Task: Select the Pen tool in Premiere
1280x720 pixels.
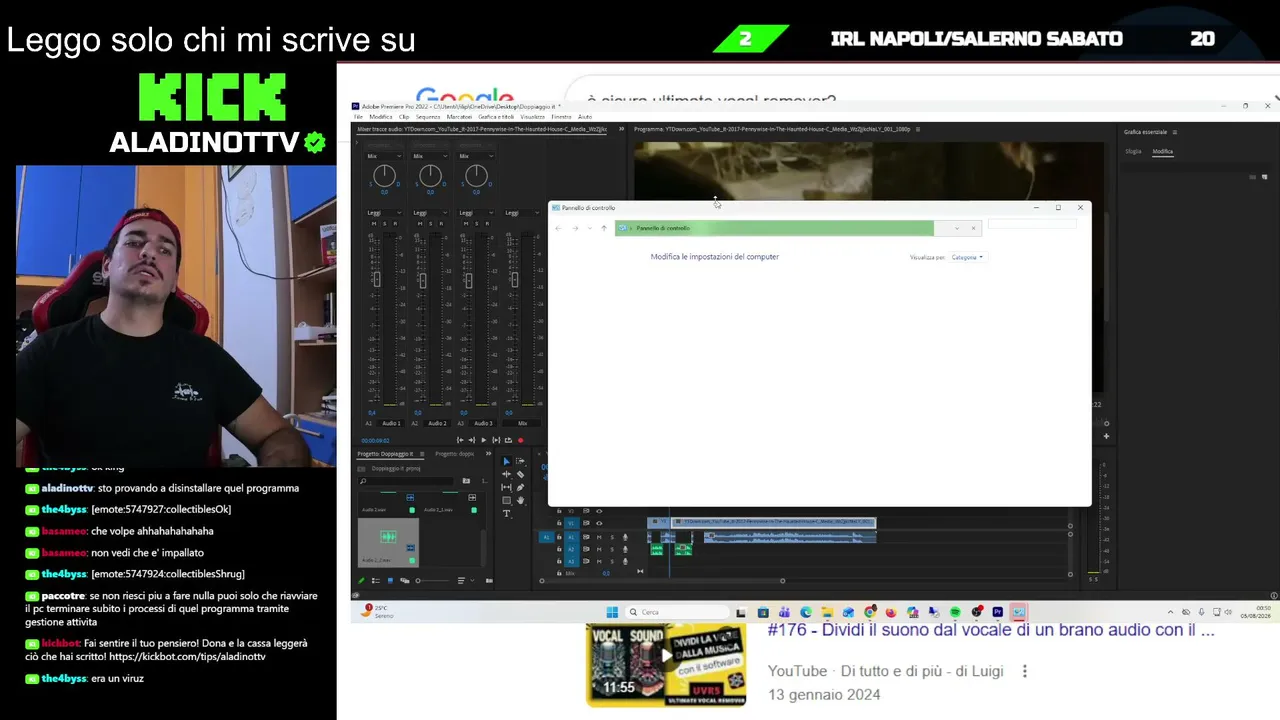Action: point(520,487)
